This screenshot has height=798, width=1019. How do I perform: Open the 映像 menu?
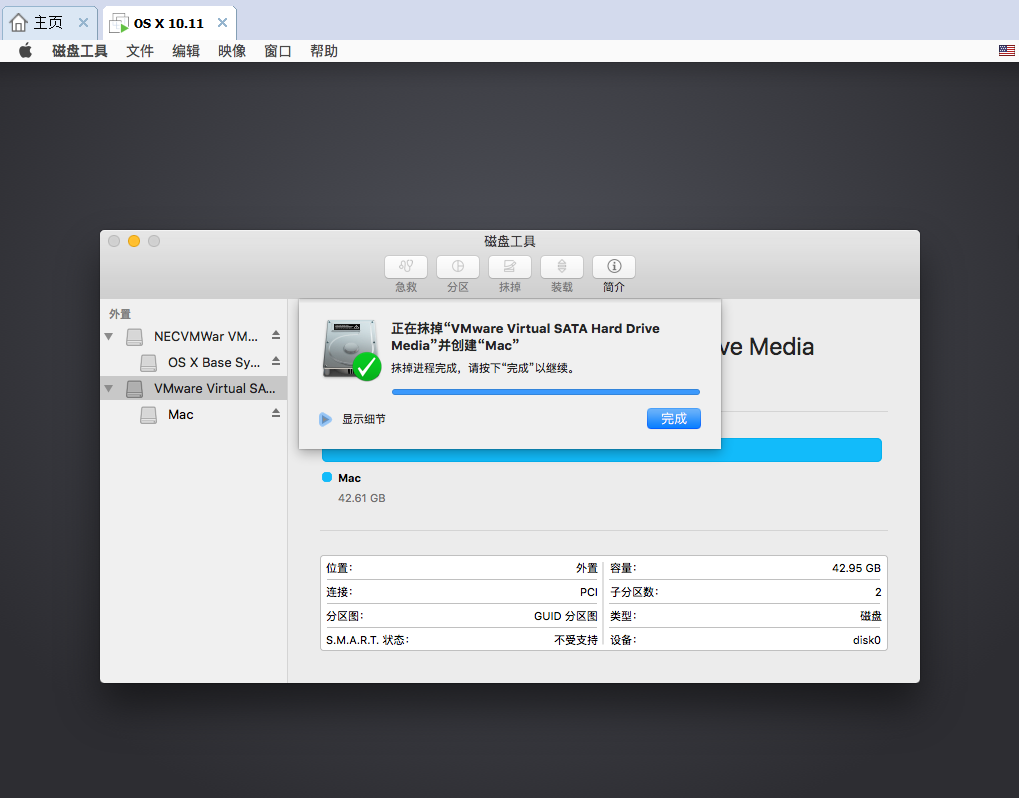pos(232,51)
